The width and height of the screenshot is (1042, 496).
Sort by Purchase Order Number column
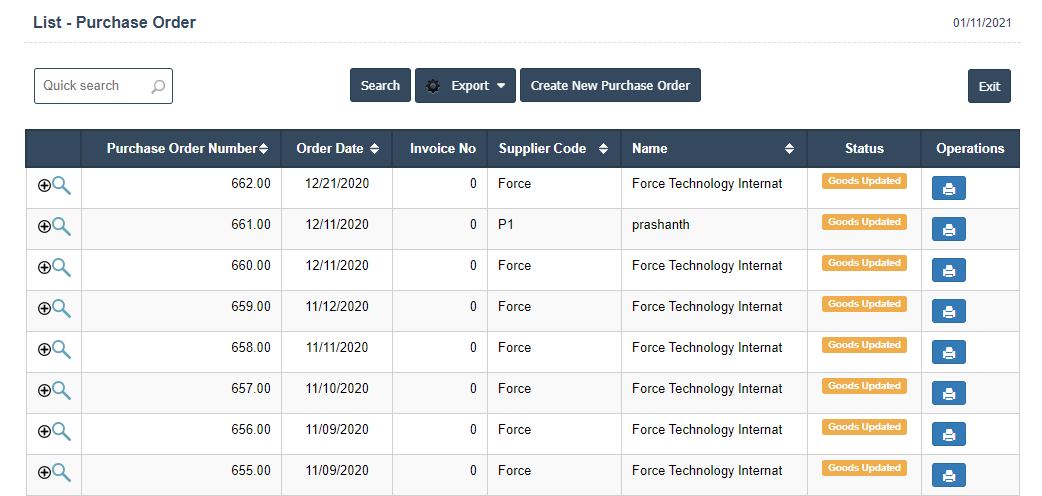point(263,149)
